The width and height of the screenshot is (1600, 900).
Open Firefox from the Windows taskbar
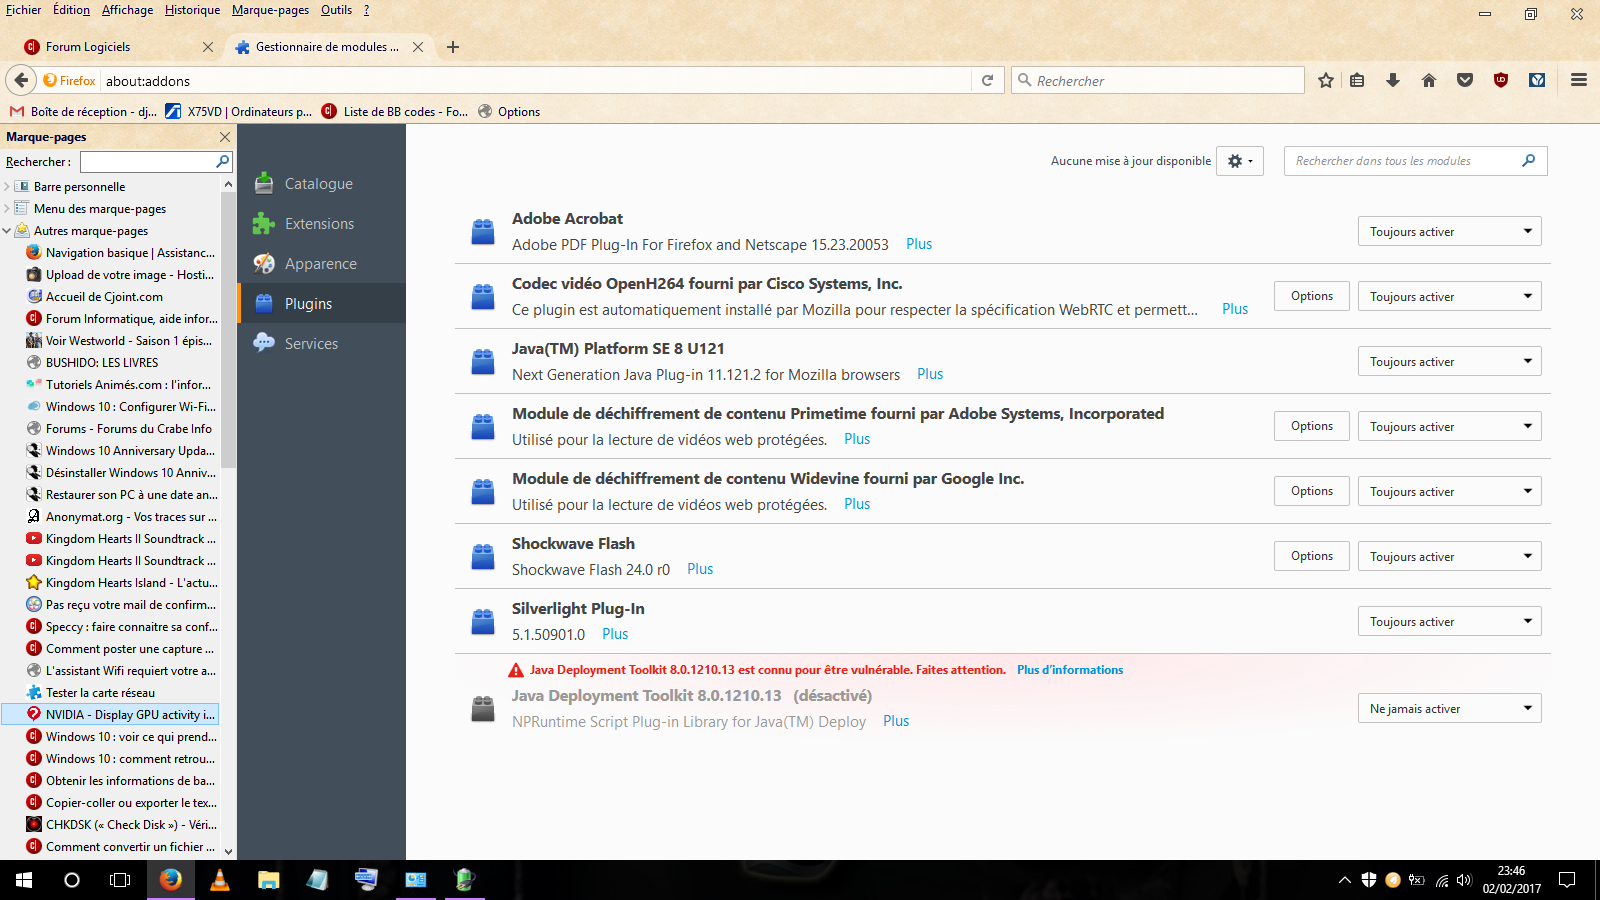click(171, 880)
